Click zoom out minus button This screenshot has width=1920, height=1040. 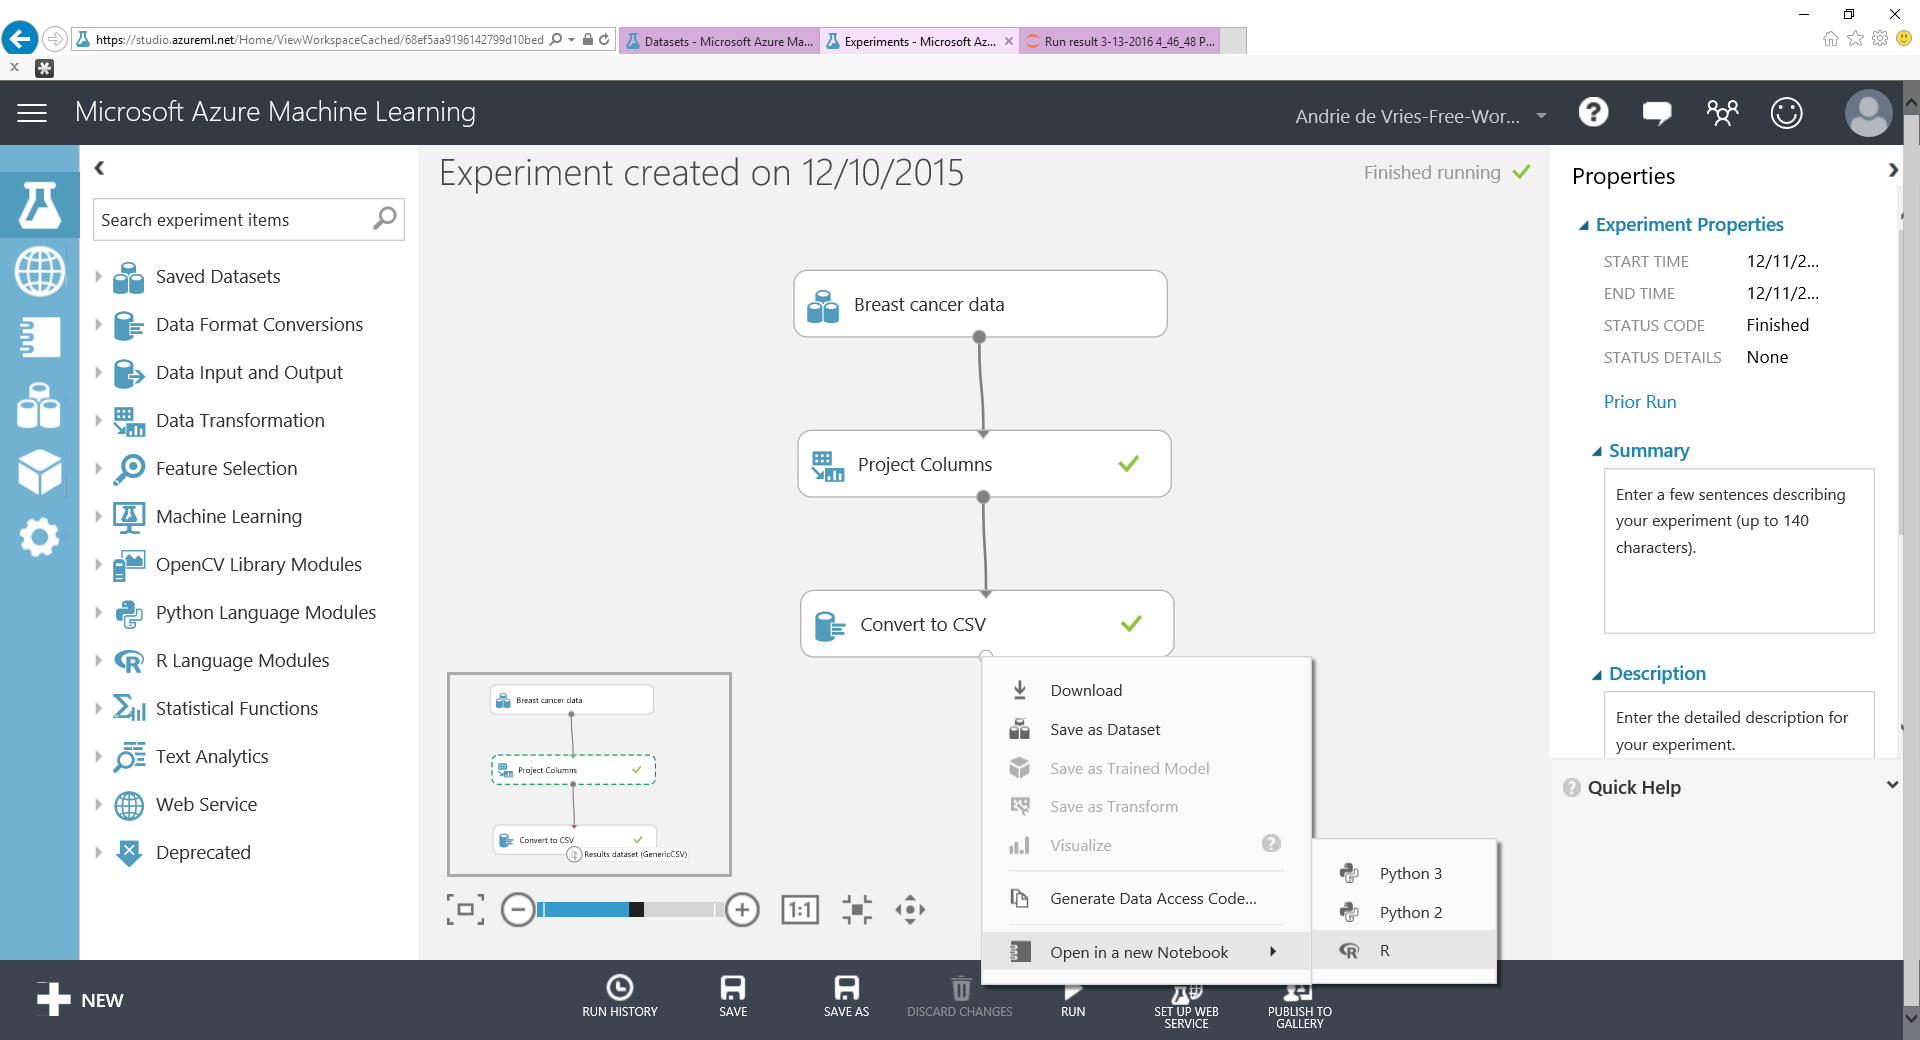[x=518, y=909]
